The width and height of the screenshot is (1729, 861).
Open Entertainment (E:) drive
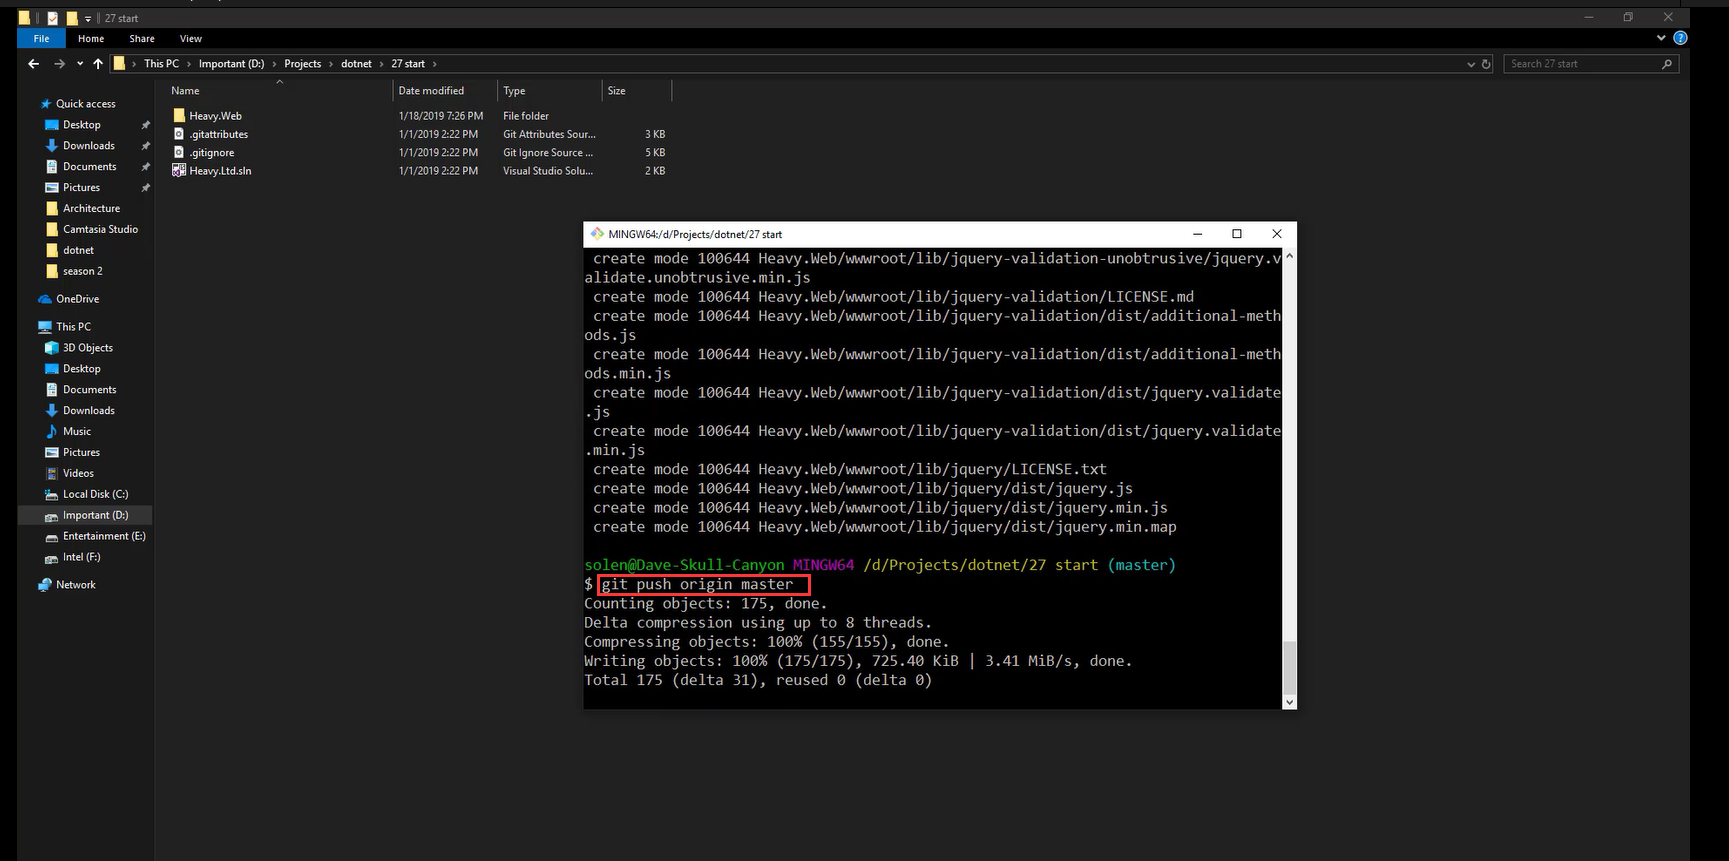pos(104,537)
